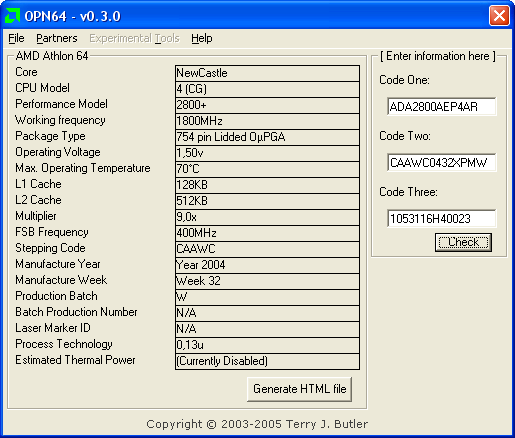Image resolution: width=515 pixels, height=438 pixels.
Task: Open the Partners menu
Action: point(57,38)
